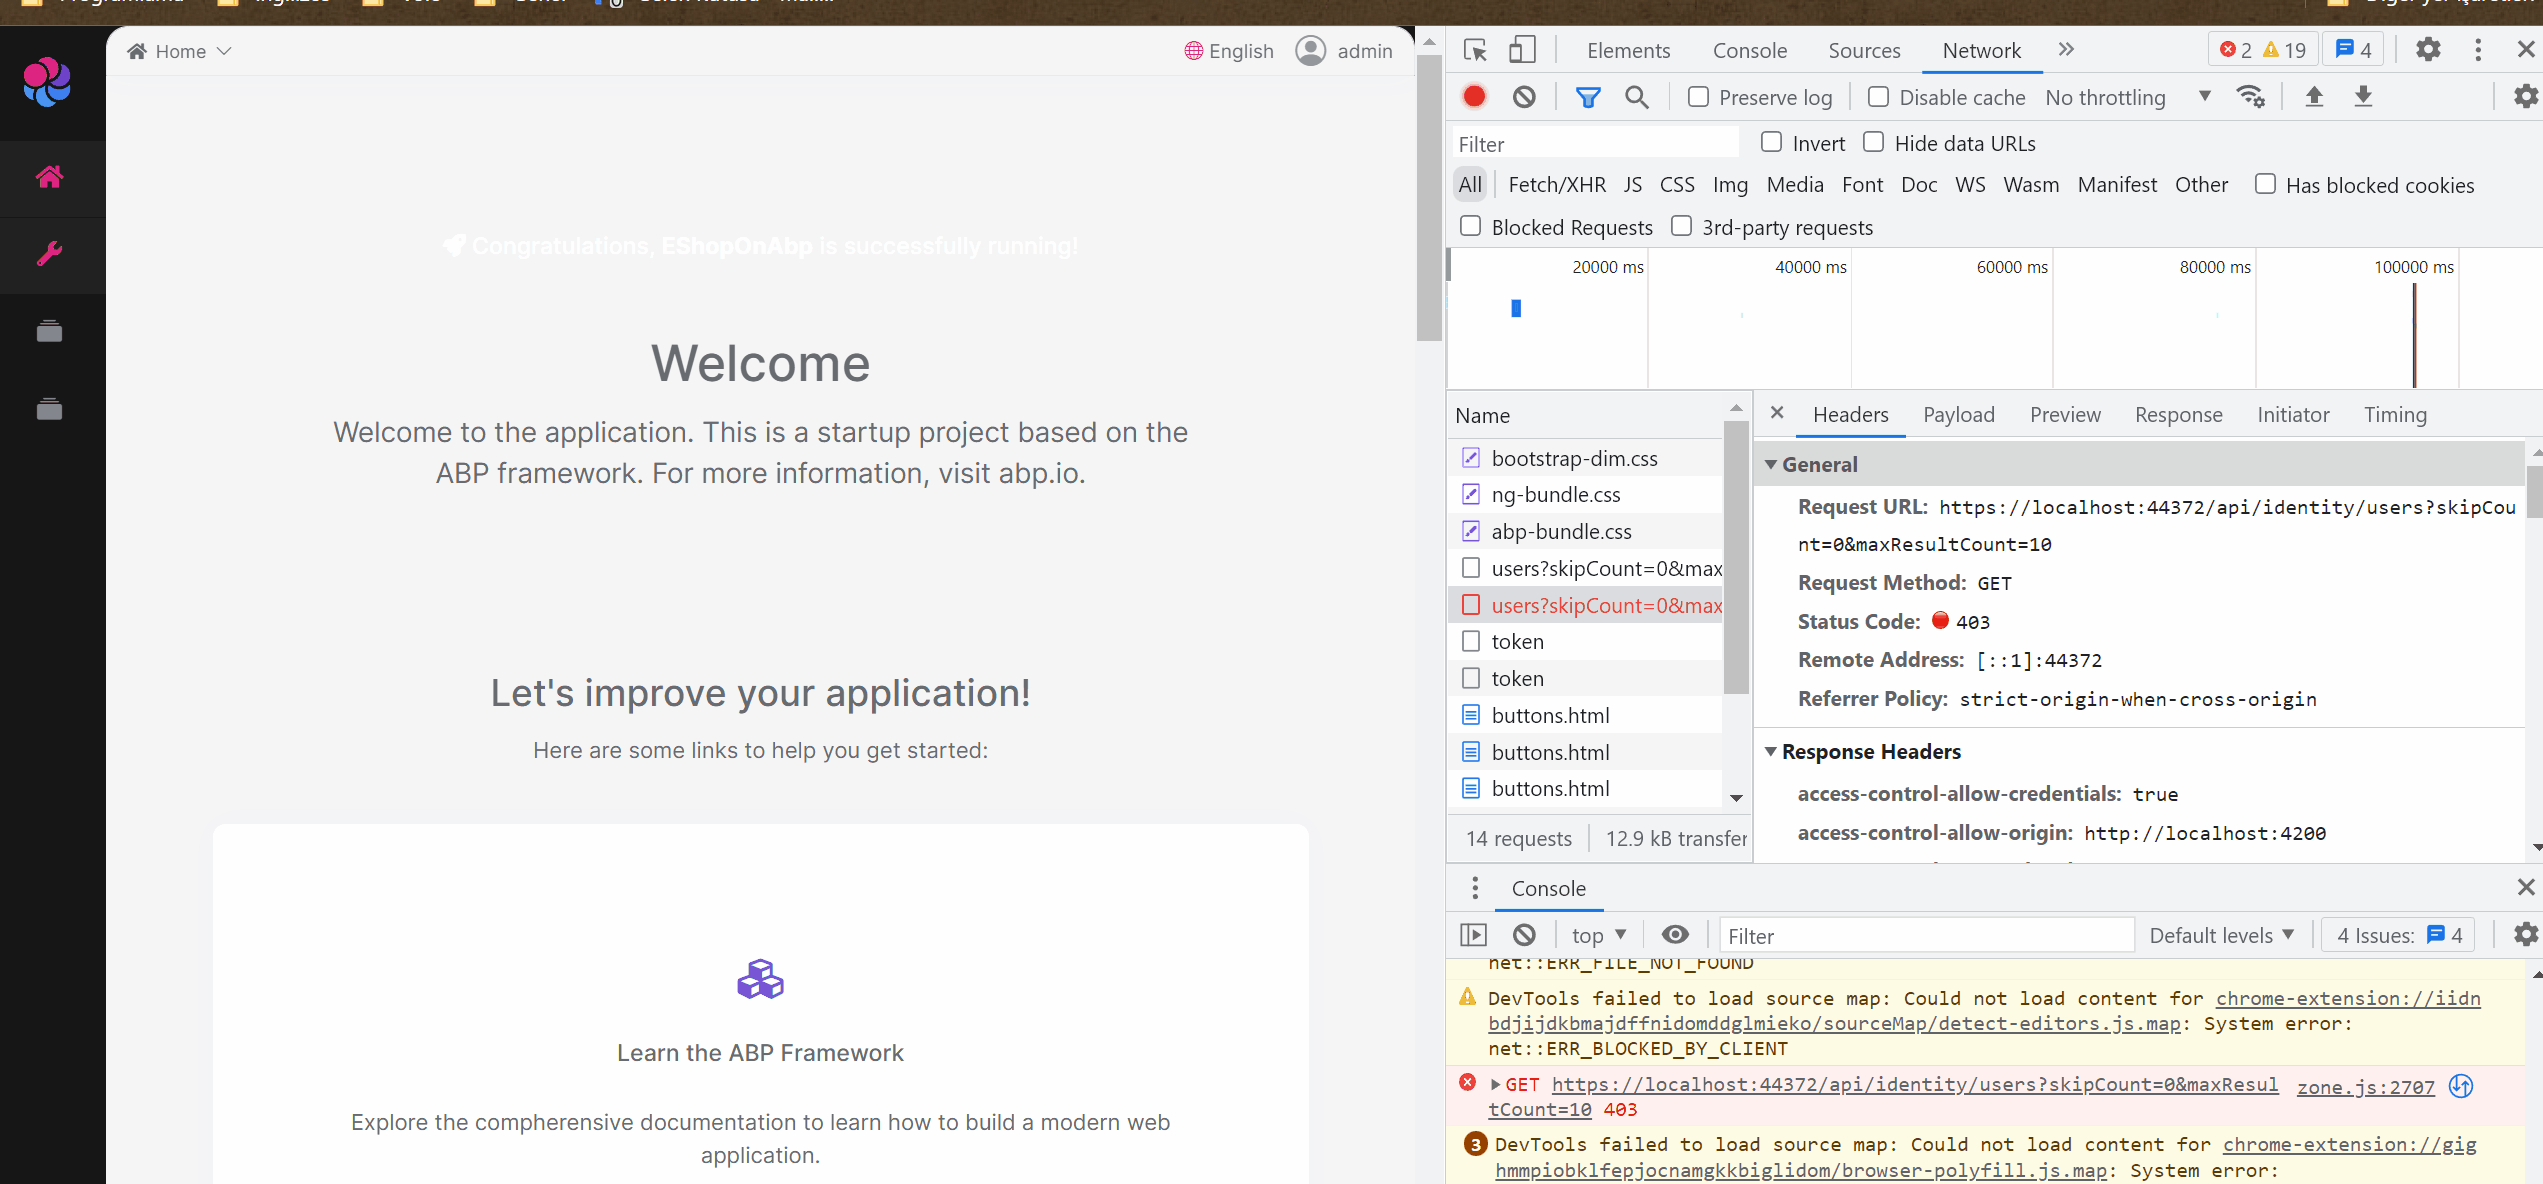Image resolution: width=2543 pixels, height=1184 pixels.
Task: Open the Sources panel tab
Action: click(1864, 50)
